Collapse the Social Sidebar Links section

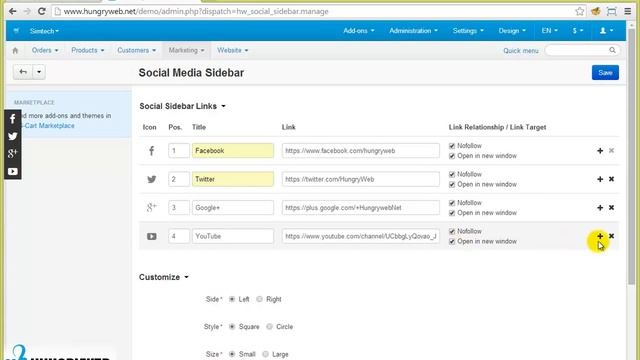click(182, 106)
